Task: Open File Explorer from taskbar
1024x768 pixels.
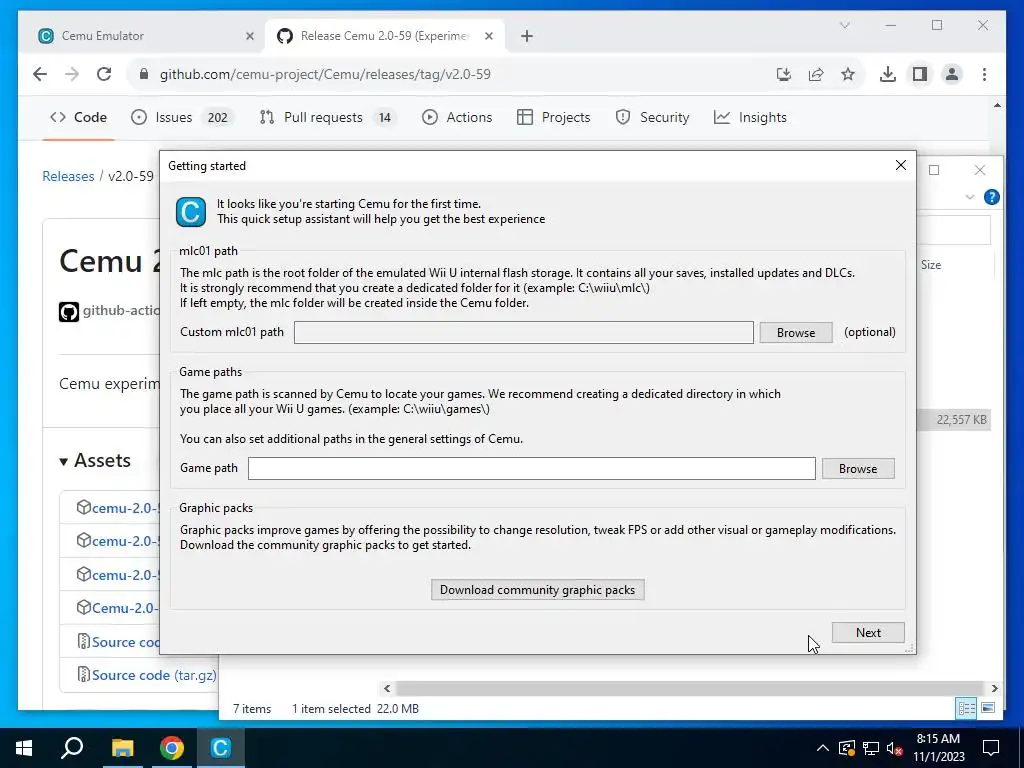Action: (x=122, y=748)
